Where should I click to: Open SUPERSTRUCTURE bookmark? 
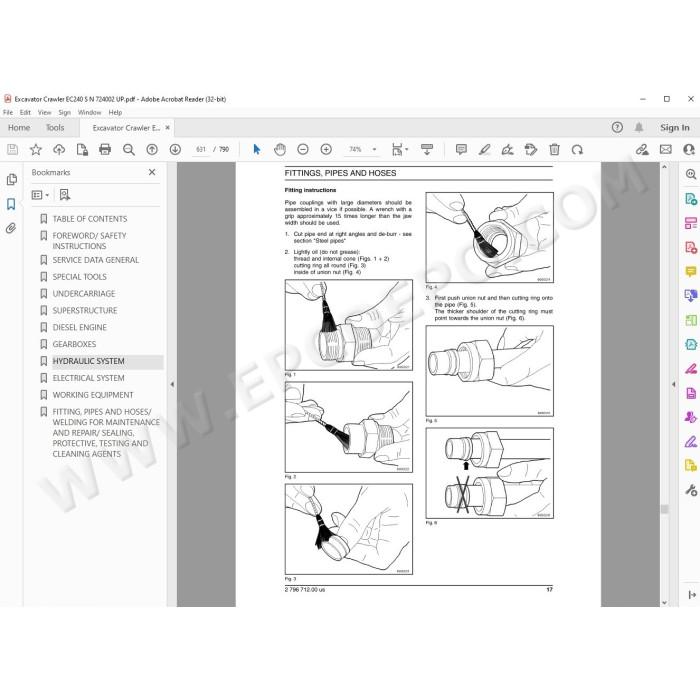[x=85, y=310]
